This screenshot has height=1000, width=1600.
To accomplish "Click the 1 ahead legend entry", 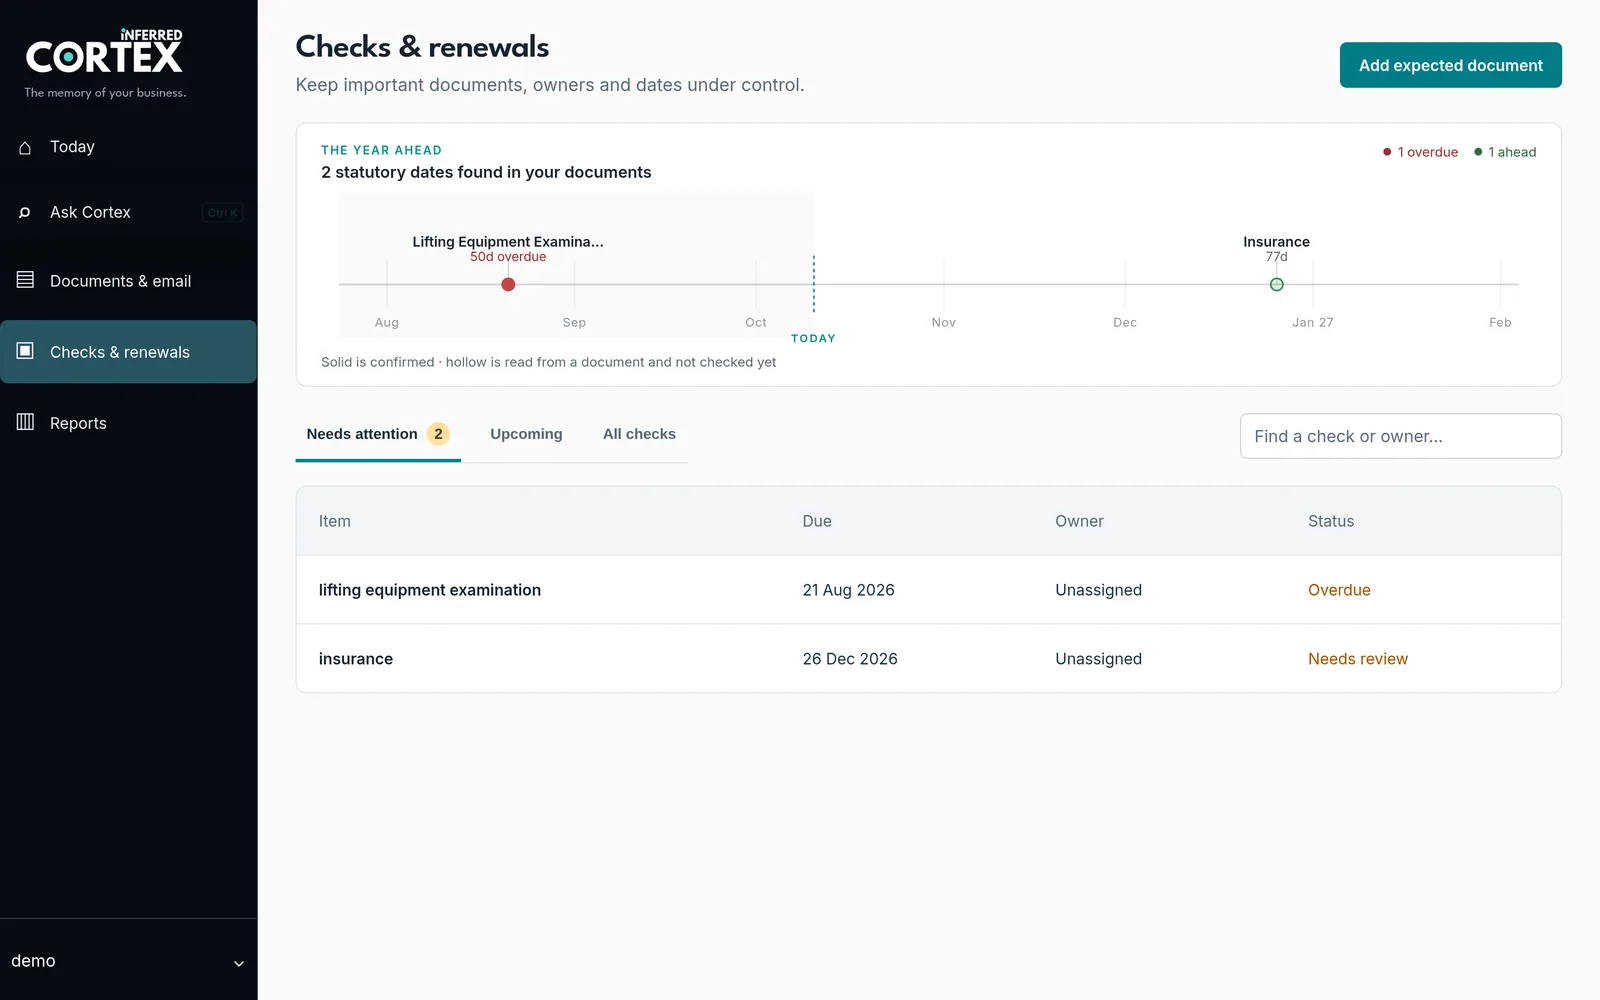I will 1505,152.
